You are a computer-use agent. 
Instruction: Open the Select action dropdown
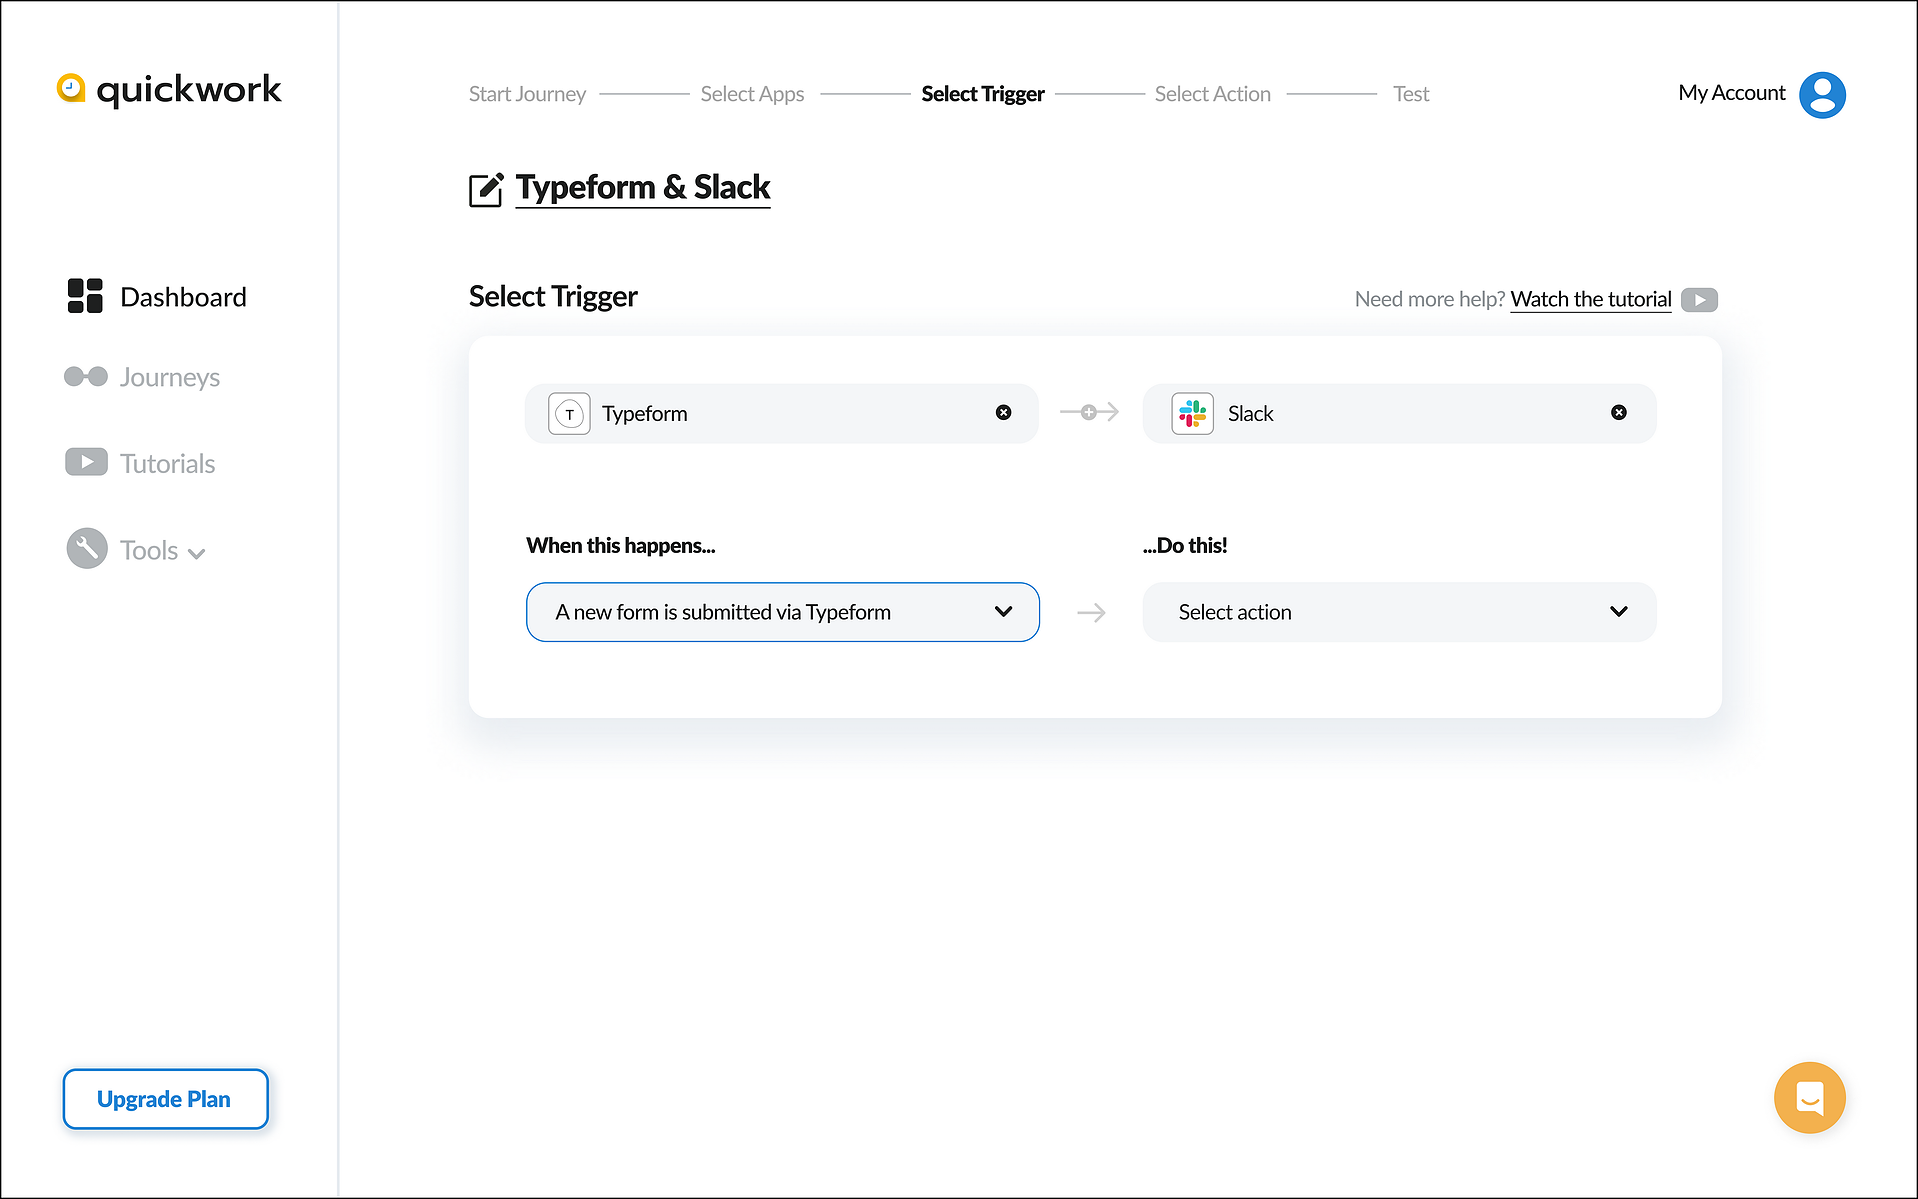pyautogui.click(x=1399, y=612)
